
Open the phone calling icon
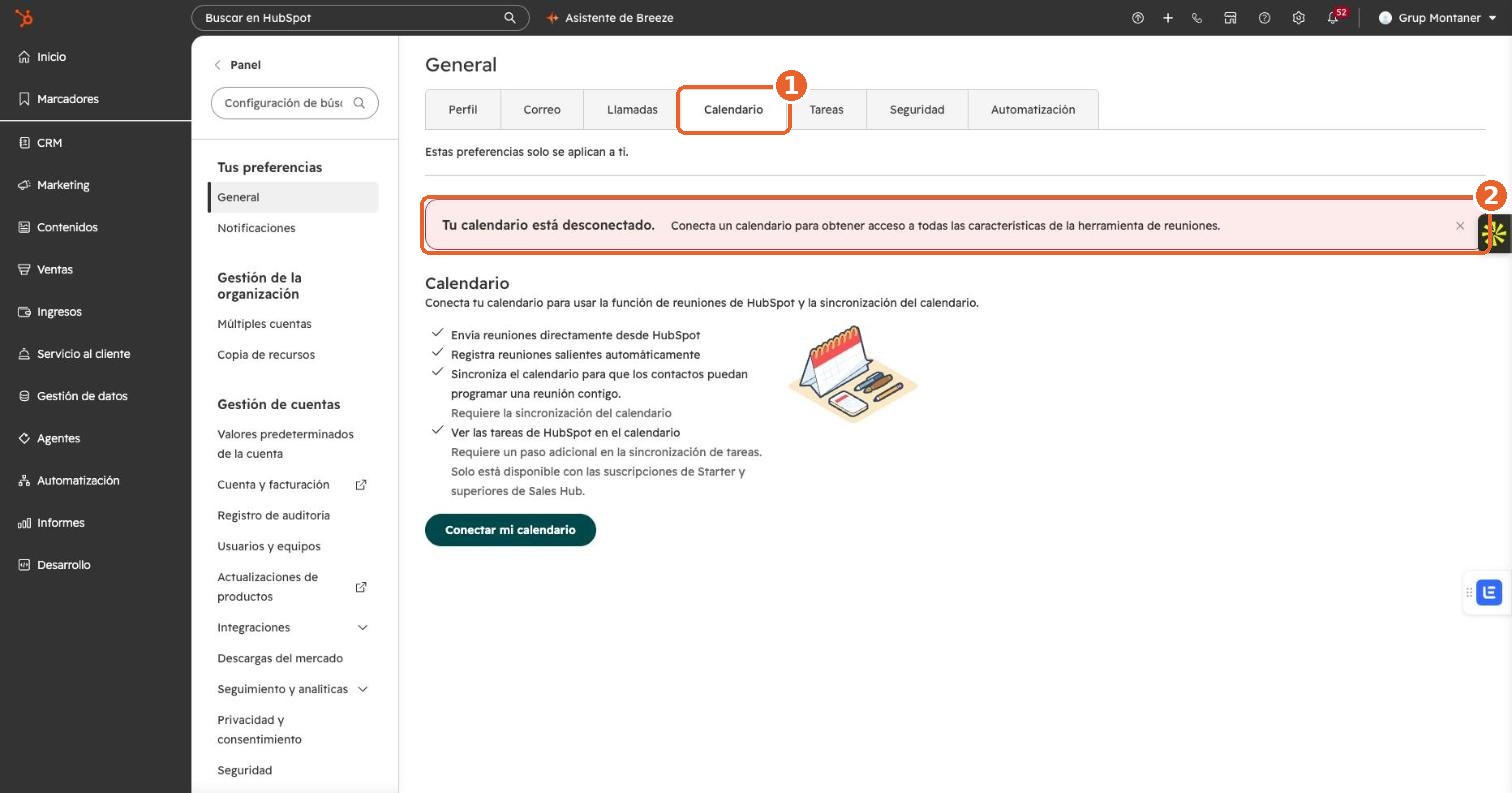click(x=1197, y=18)
